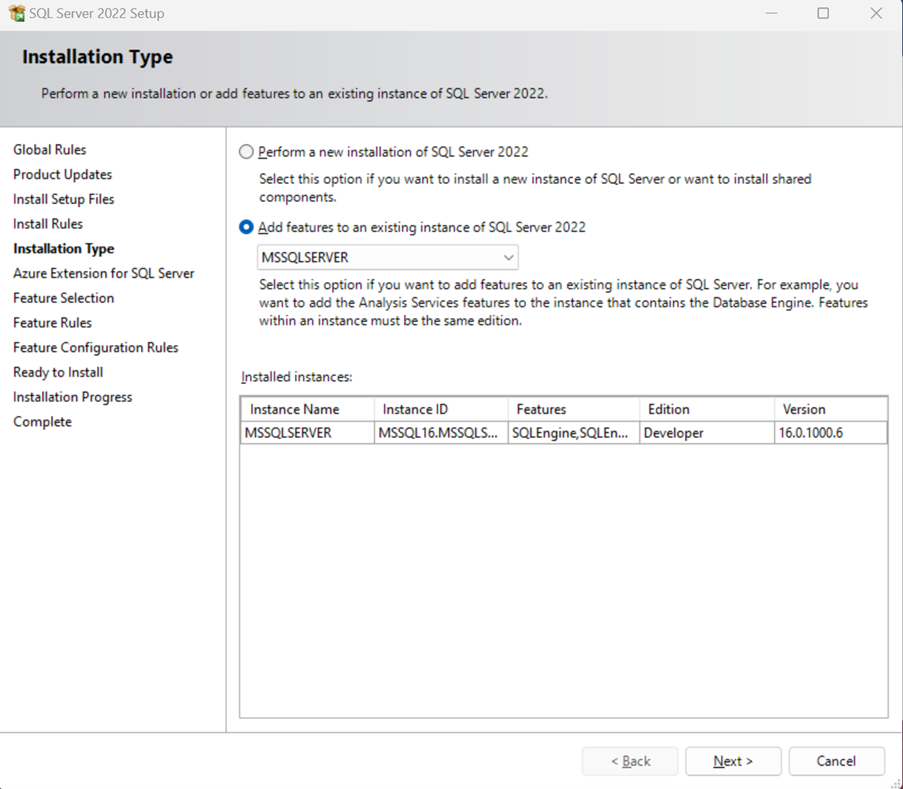Click the SQL Server Setup title bar icon
Screen dimensions: 903x789
(16, 14)
